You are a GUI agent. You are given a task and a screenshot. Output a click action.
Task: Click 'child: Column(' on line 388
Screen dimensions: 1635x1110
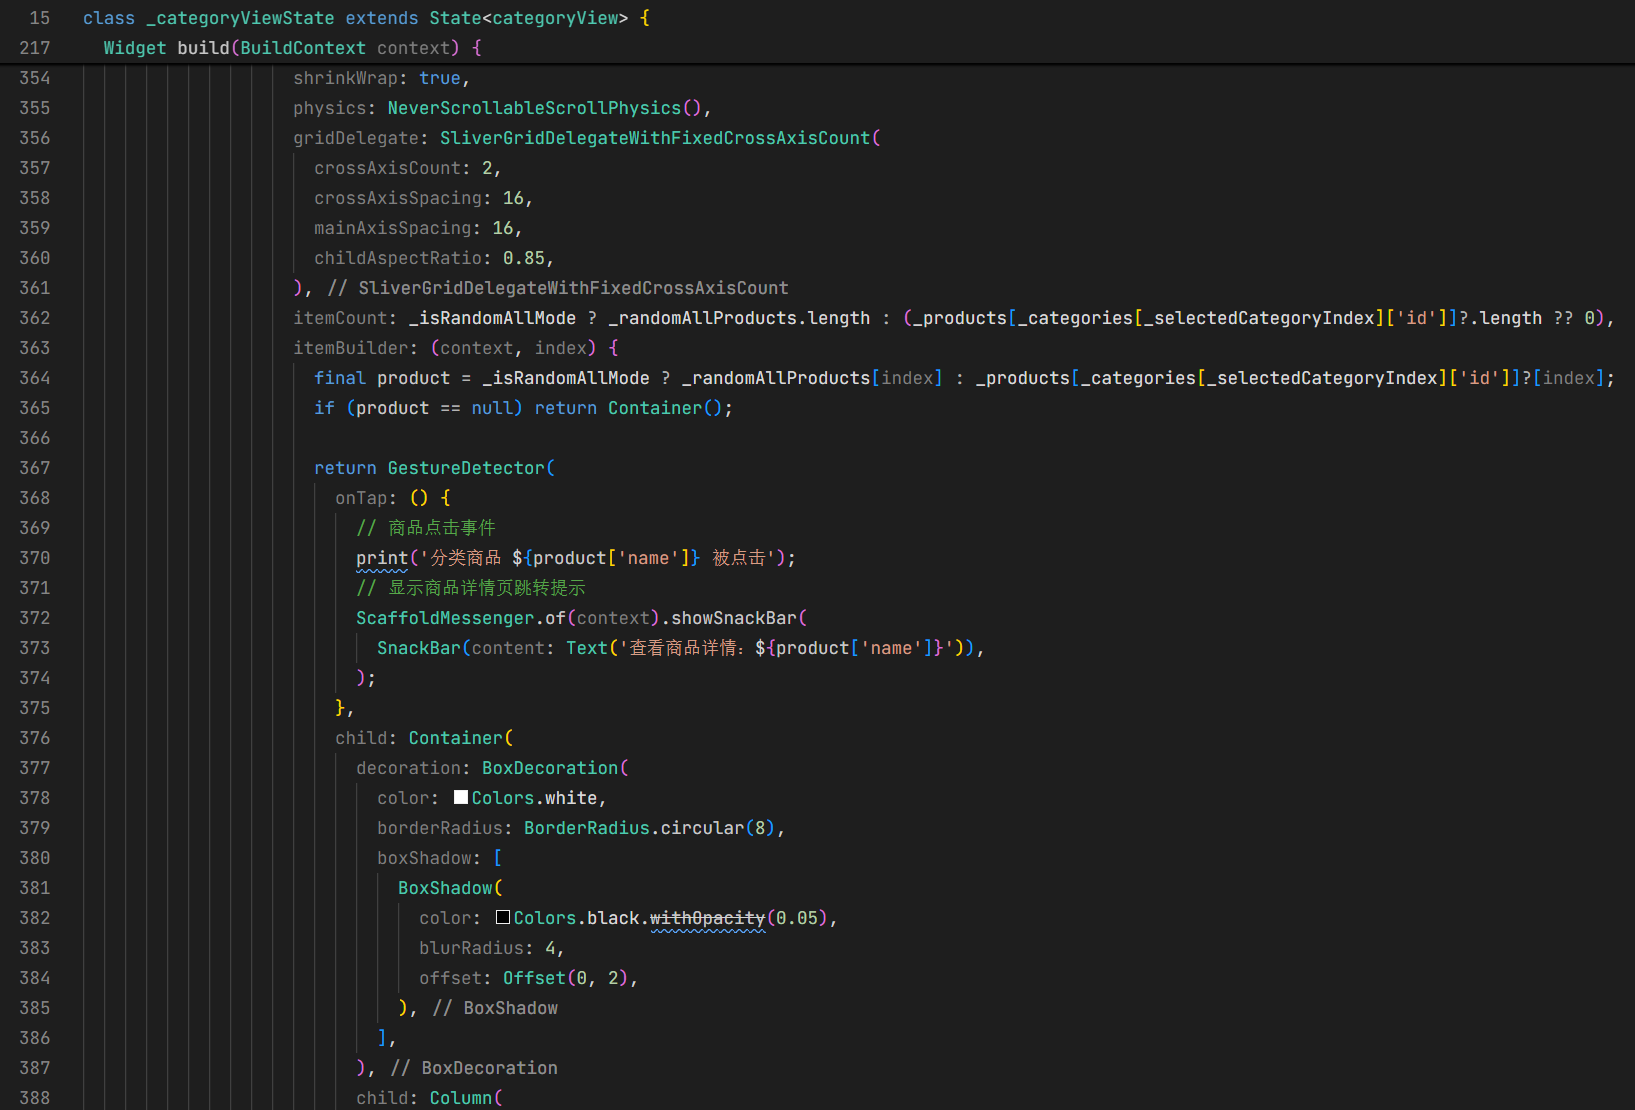[x=429, y=1098]
